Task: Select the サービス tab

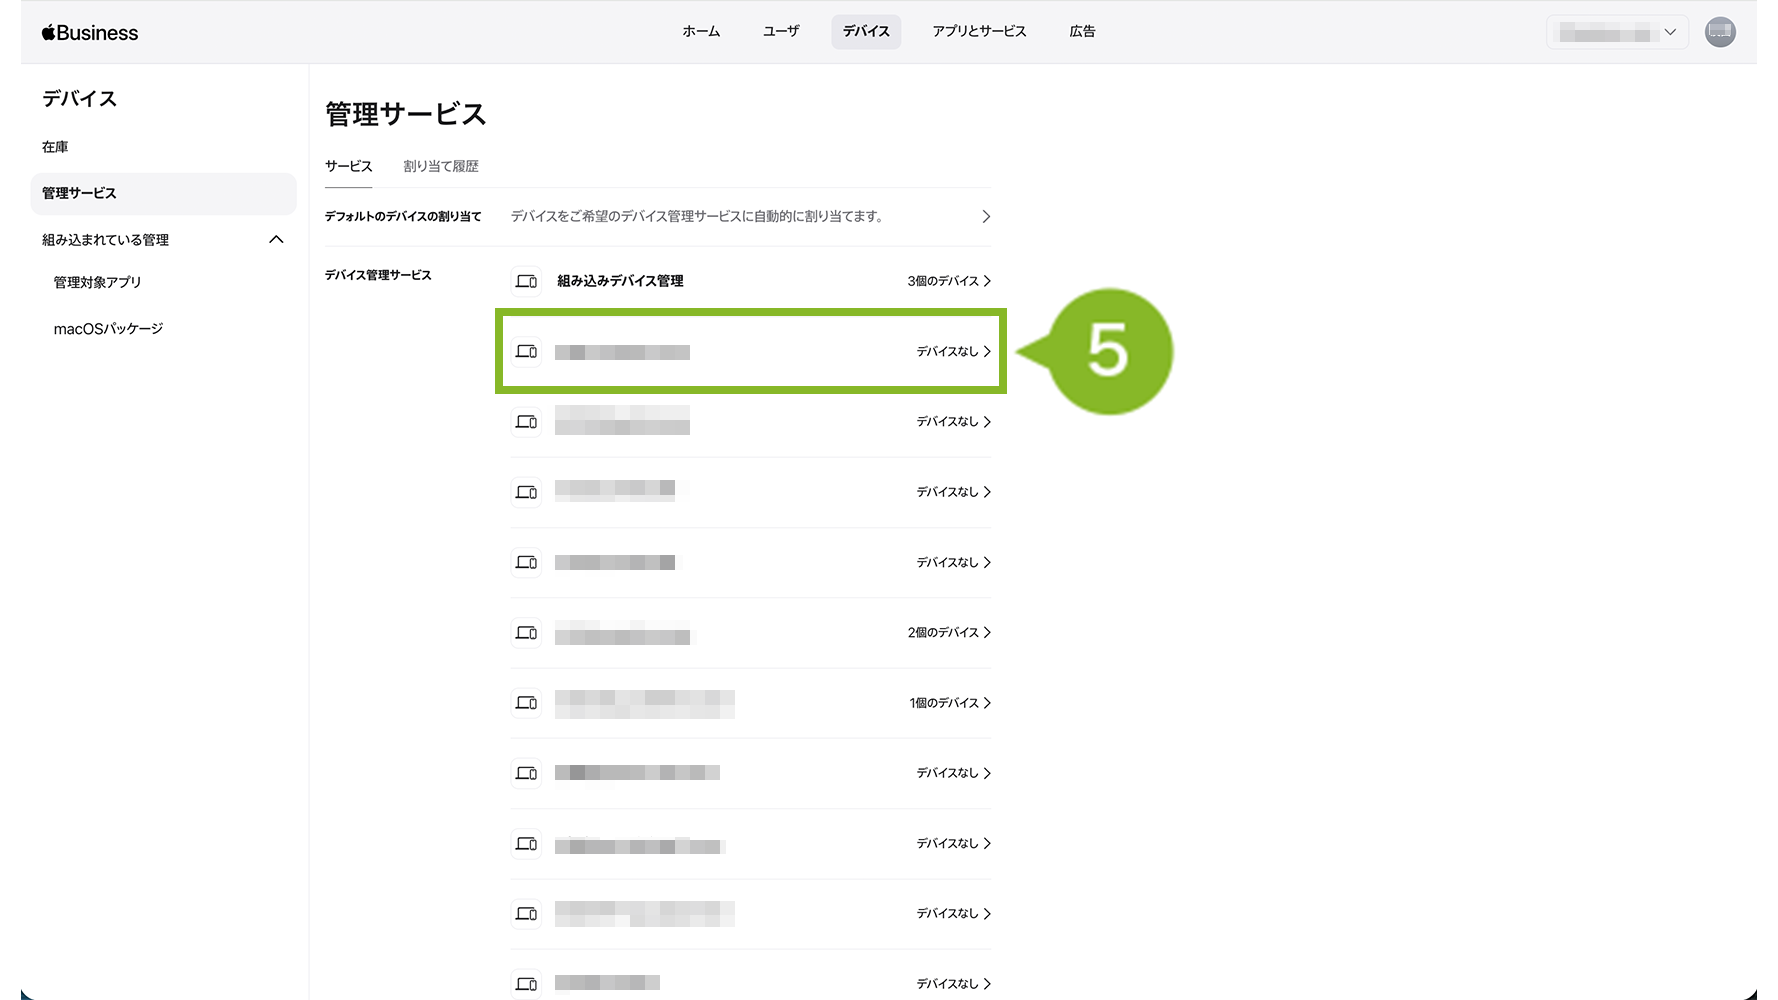Action: [x=348, y=166]
